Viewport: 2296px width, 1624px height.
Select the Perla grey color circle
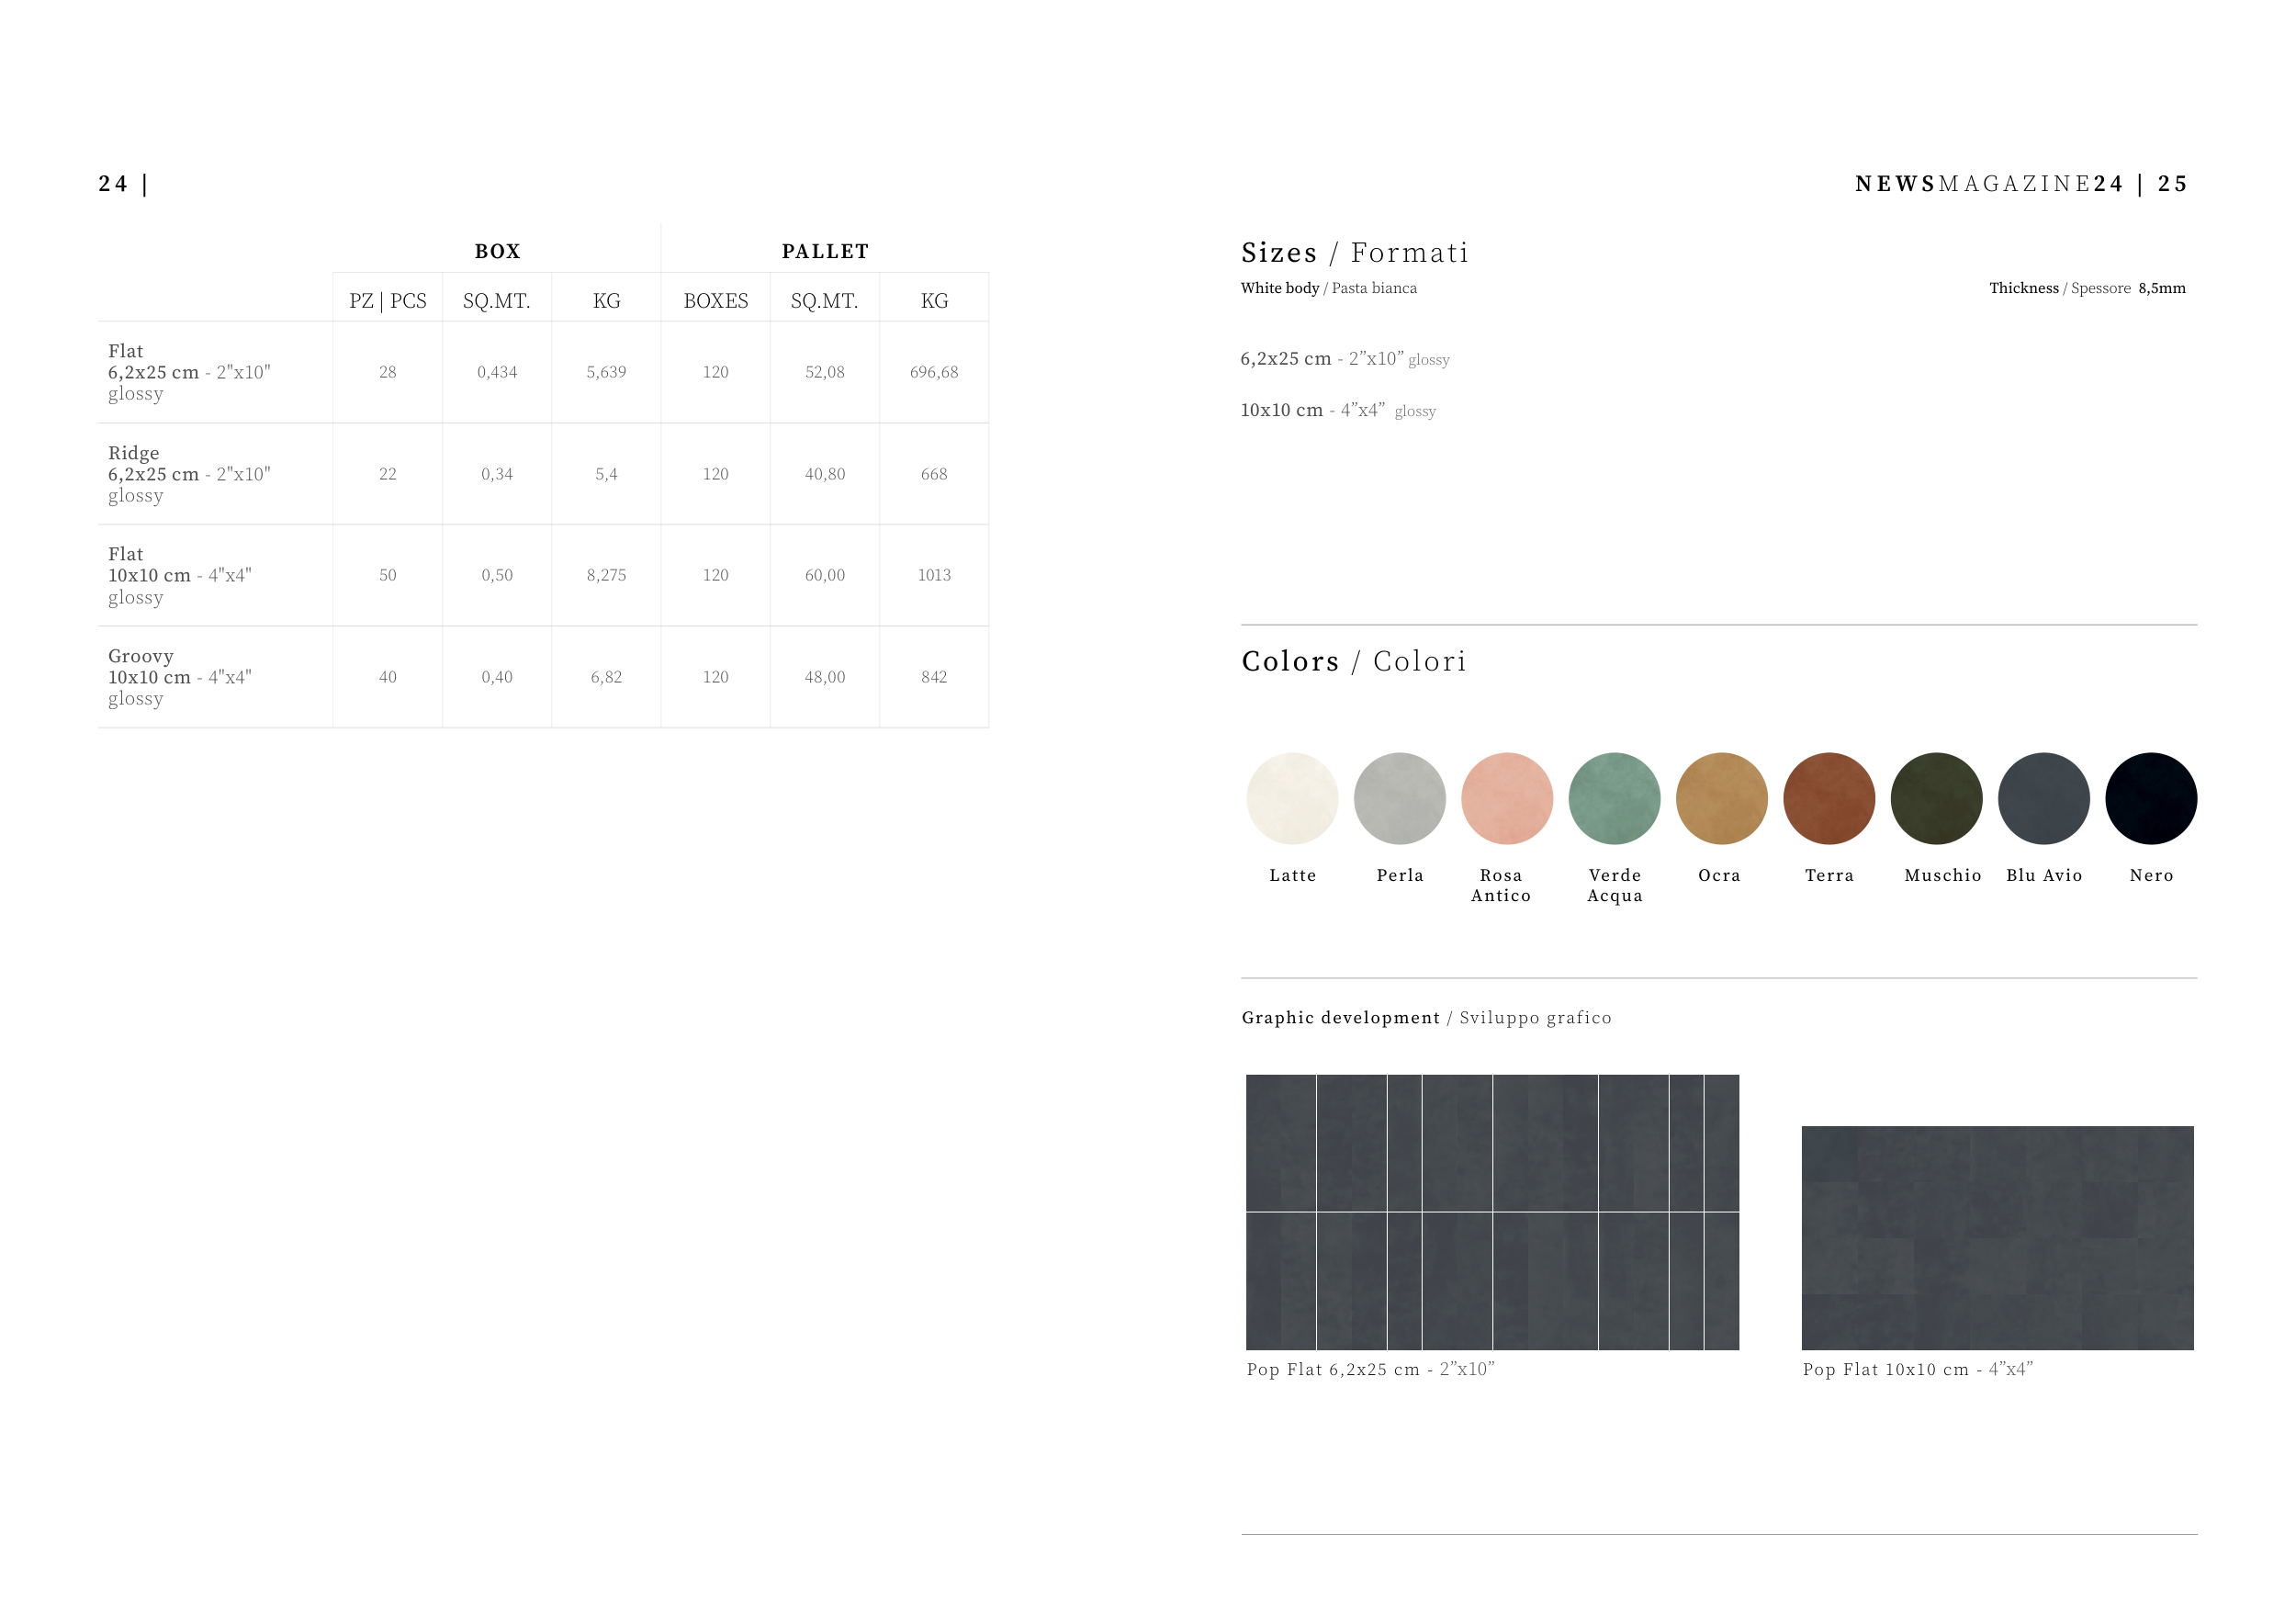pyautogui.click(x=1399, y=798)
